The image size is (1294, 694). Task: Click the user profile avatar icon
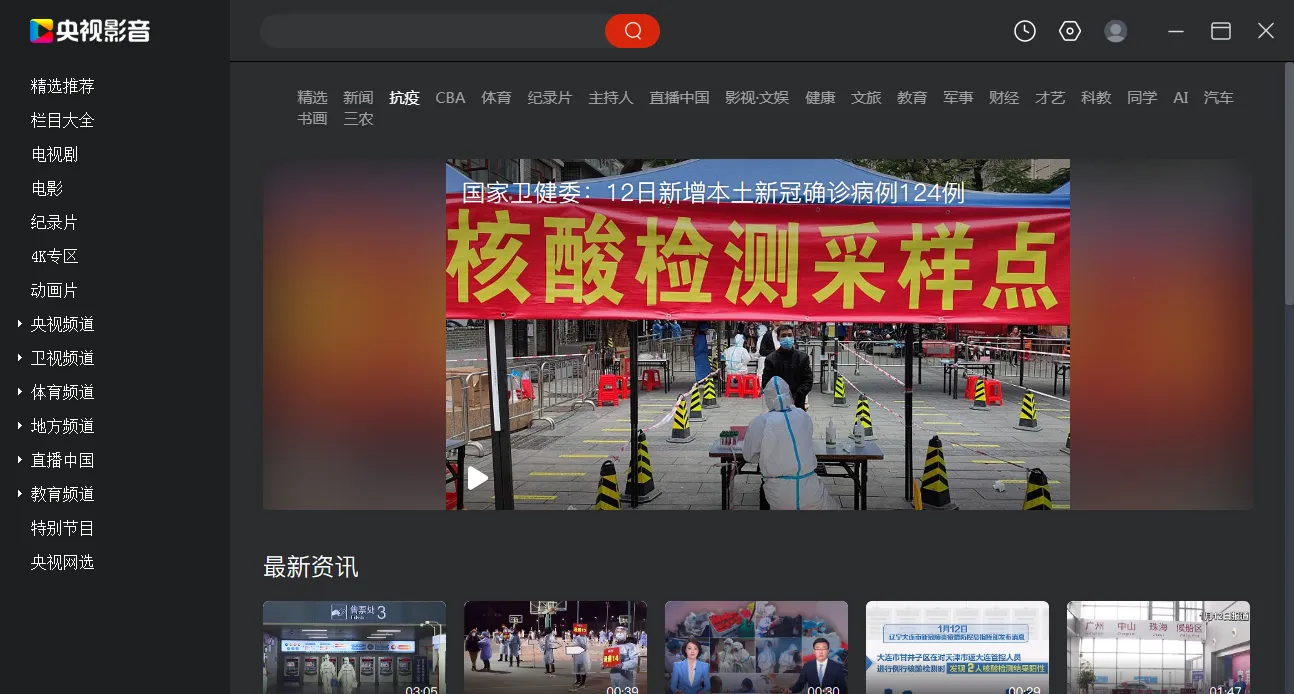(x=1115, y=31)
